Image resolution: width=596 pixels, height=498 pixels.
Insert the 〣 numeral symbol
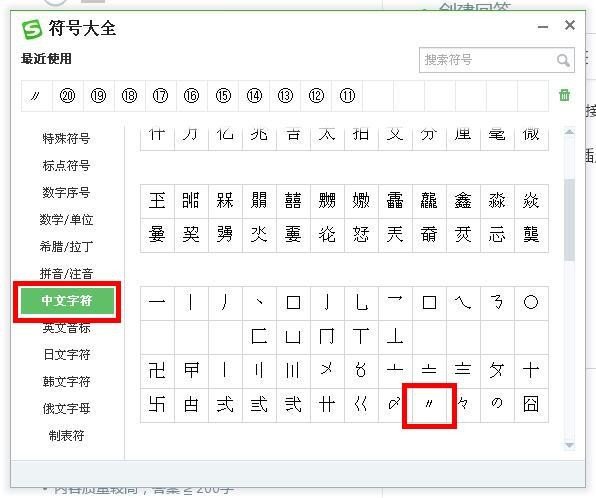(x=293, y=371)
